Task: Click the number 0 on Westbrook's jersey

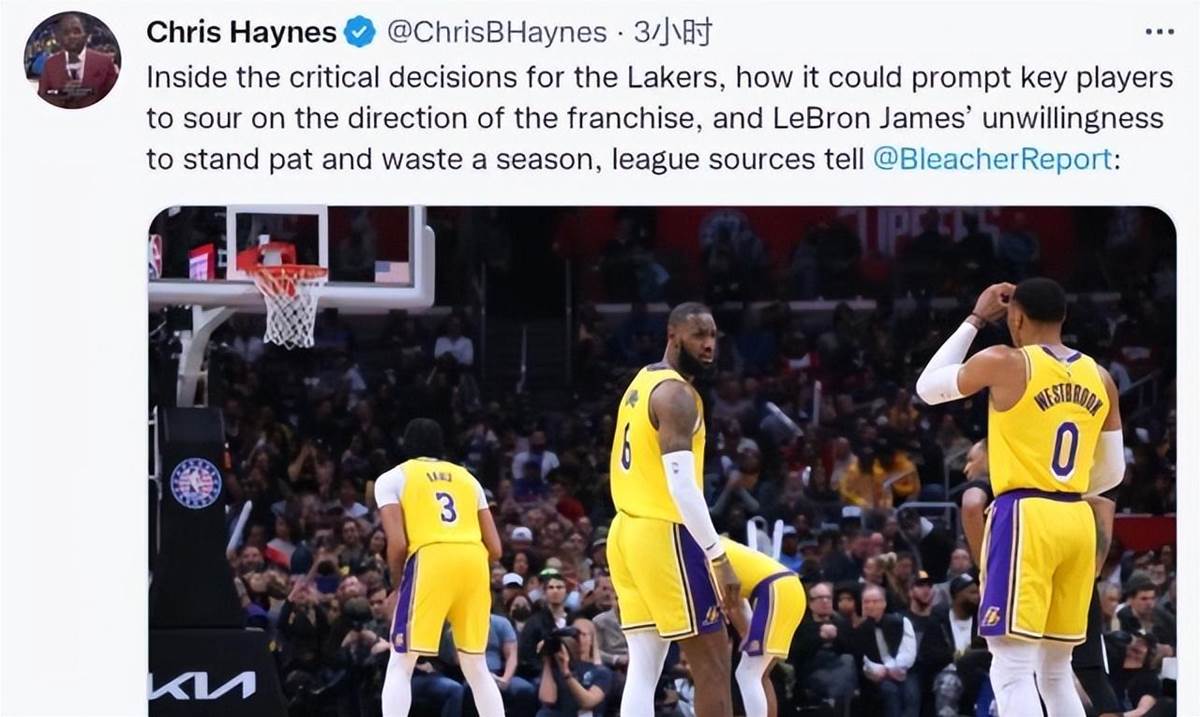Action: [x=1063, y=450]
